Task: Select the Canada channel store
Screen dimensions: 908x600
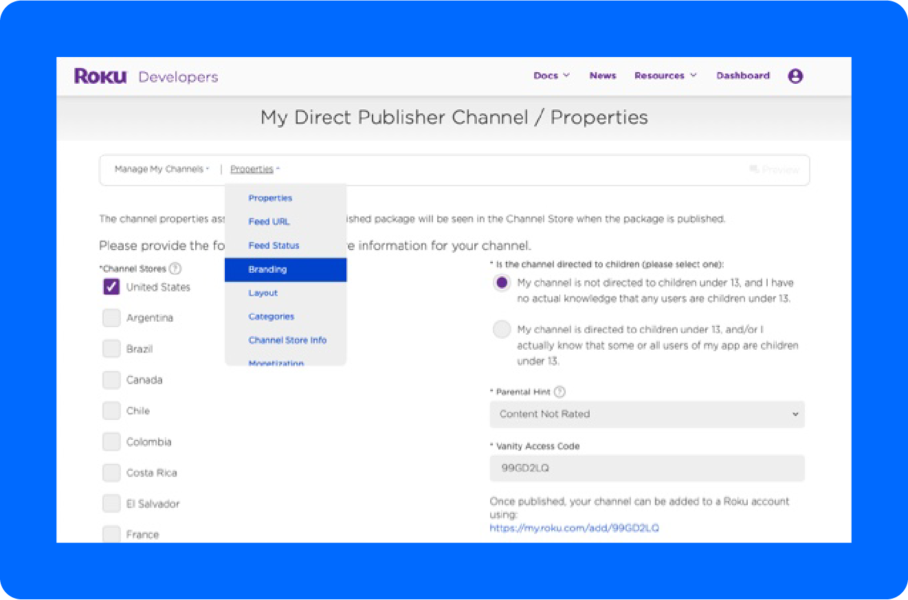Action: [x=111, y=379]
